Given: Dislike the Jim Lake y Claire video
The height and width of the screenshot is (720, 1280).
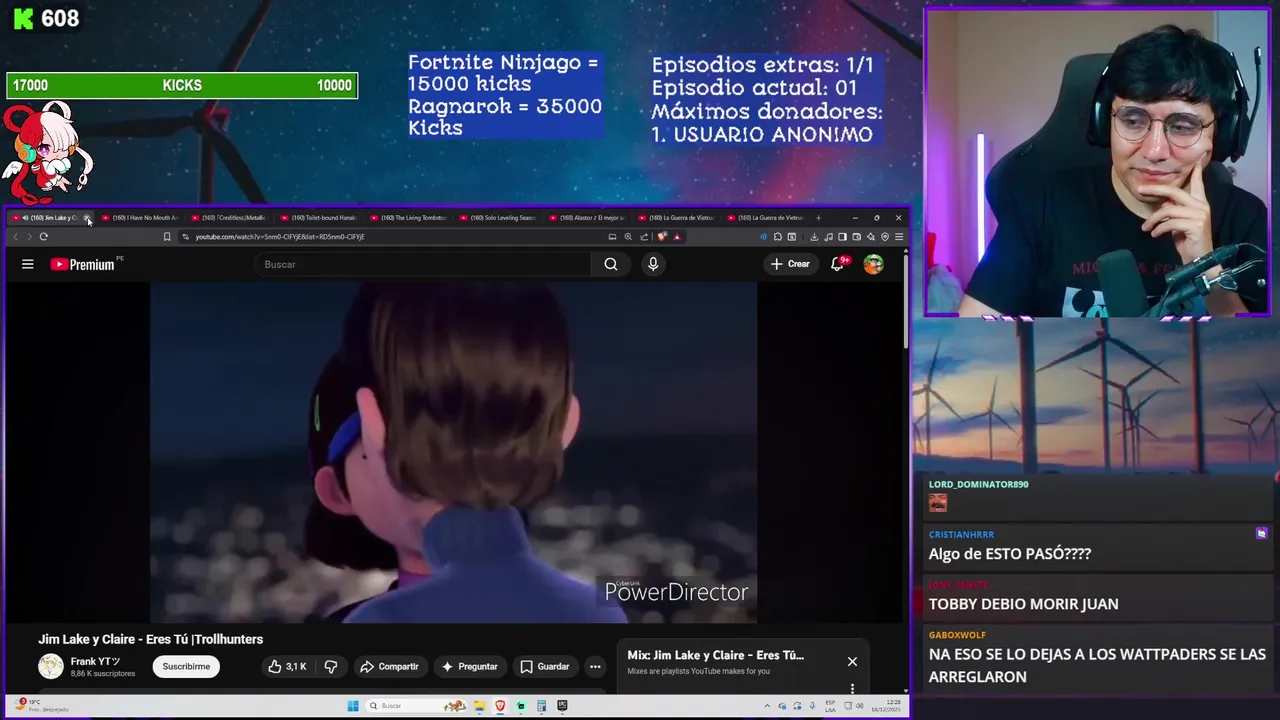Looking at the screenshot, I should tap(330, 666).
